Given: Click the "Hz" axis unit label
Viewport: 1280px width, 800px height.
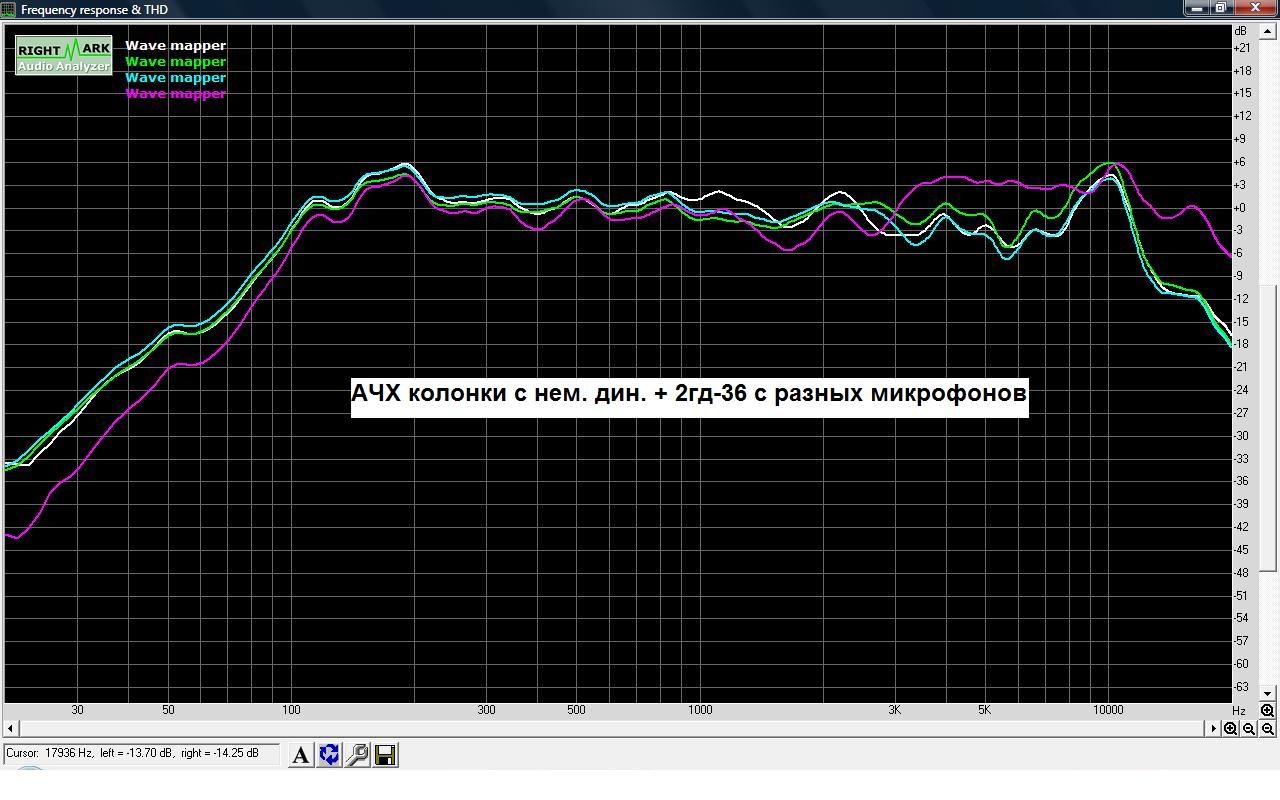Looking at the screenshot, I should click(x=1240, y=711).
